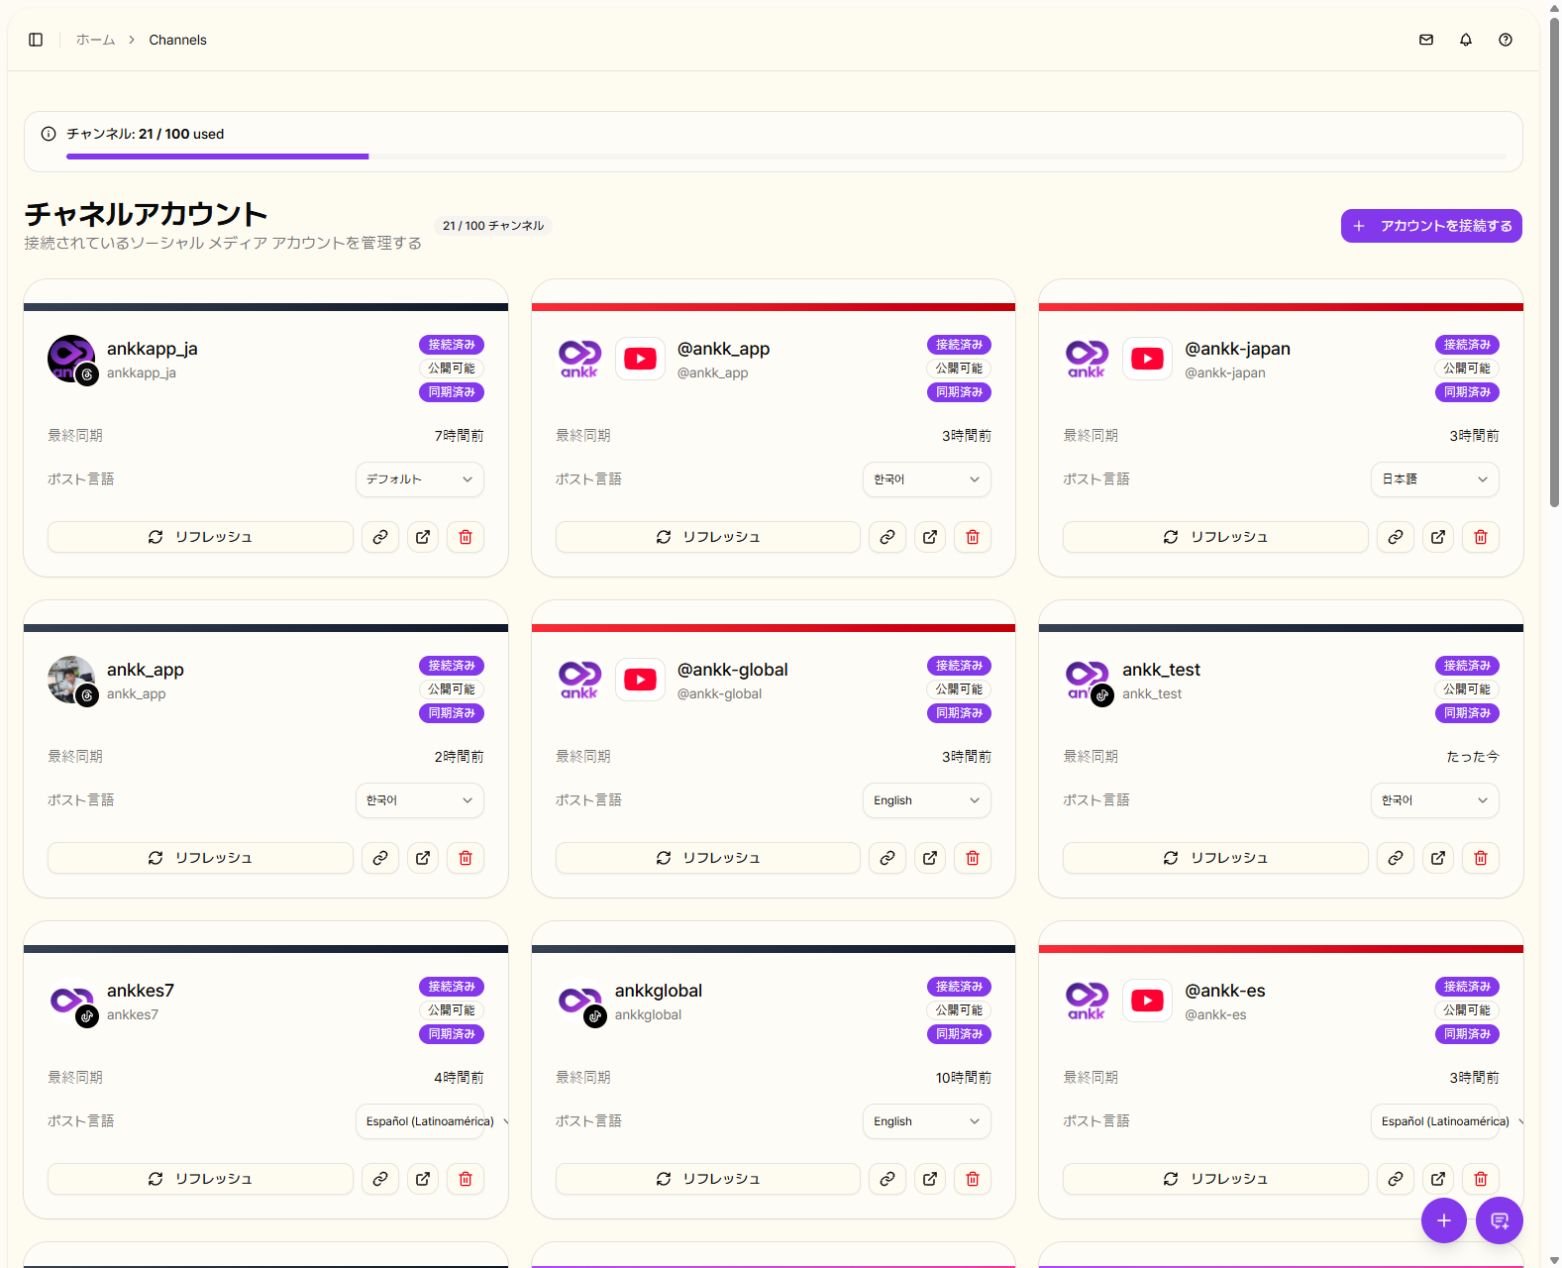Click the たった今 sync time on ankk_test

click(x=1472, y=757)
